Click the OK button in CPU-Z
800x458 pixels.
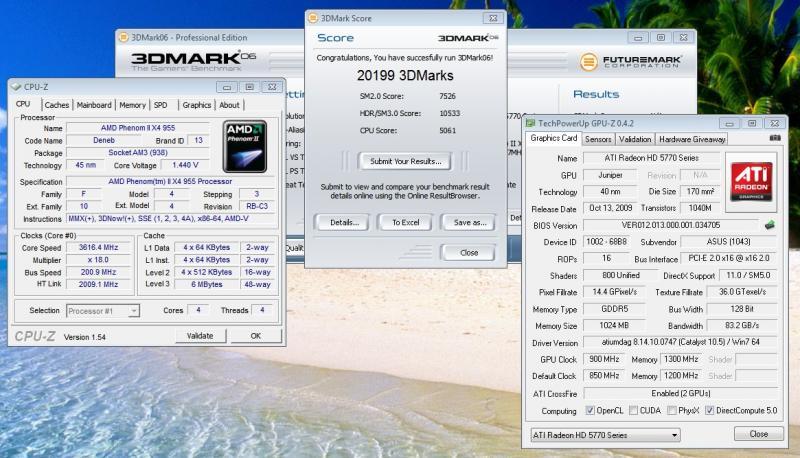256,336
